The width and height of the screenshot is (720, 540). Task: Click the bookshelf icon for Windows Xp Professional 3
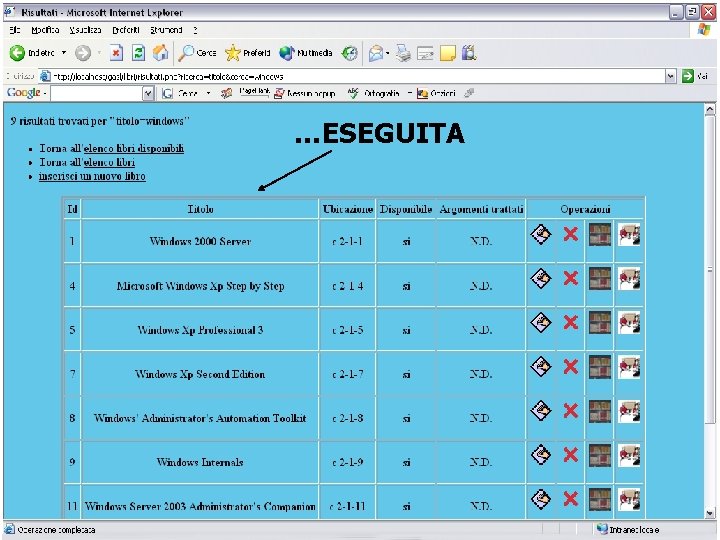click(600, 322)
